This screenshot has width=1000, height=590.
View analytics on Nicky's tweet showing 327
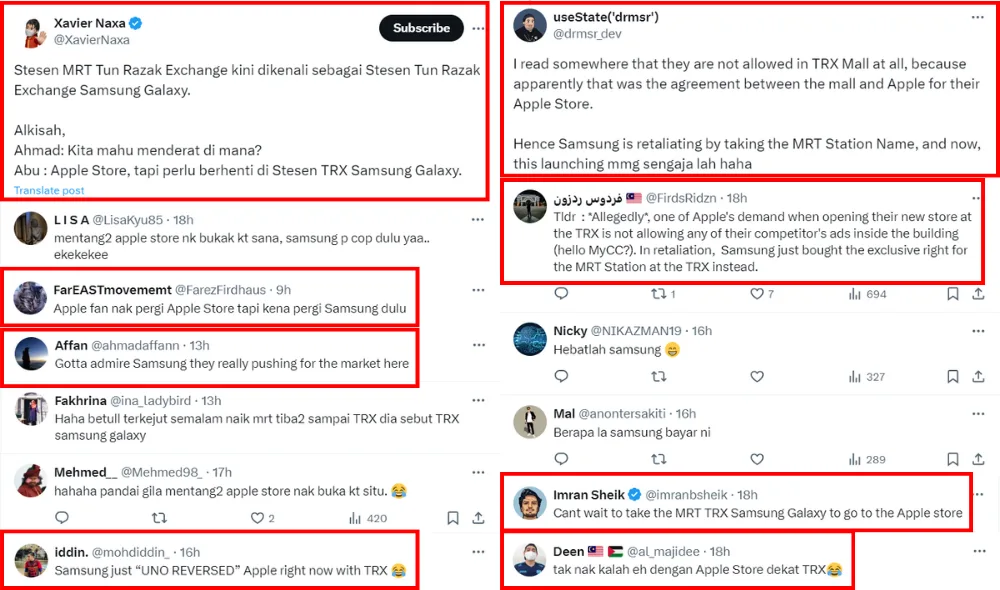[x=855, y=377]
